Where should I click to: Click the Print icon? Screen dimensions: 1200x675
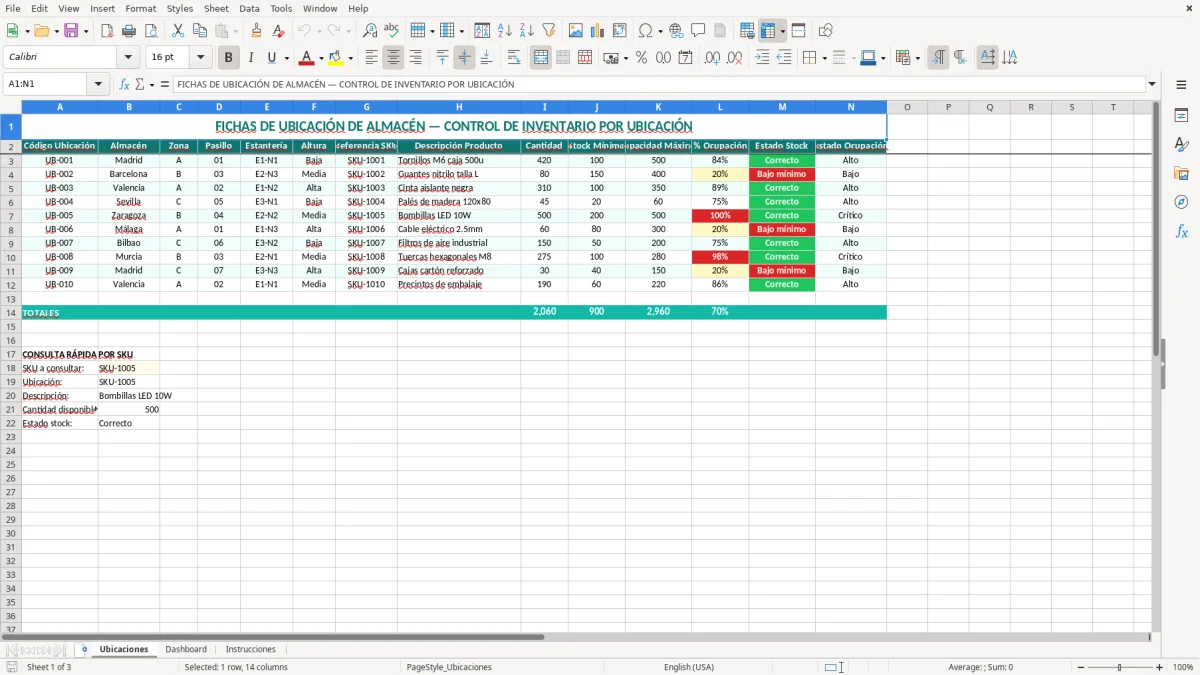point(129,31)
